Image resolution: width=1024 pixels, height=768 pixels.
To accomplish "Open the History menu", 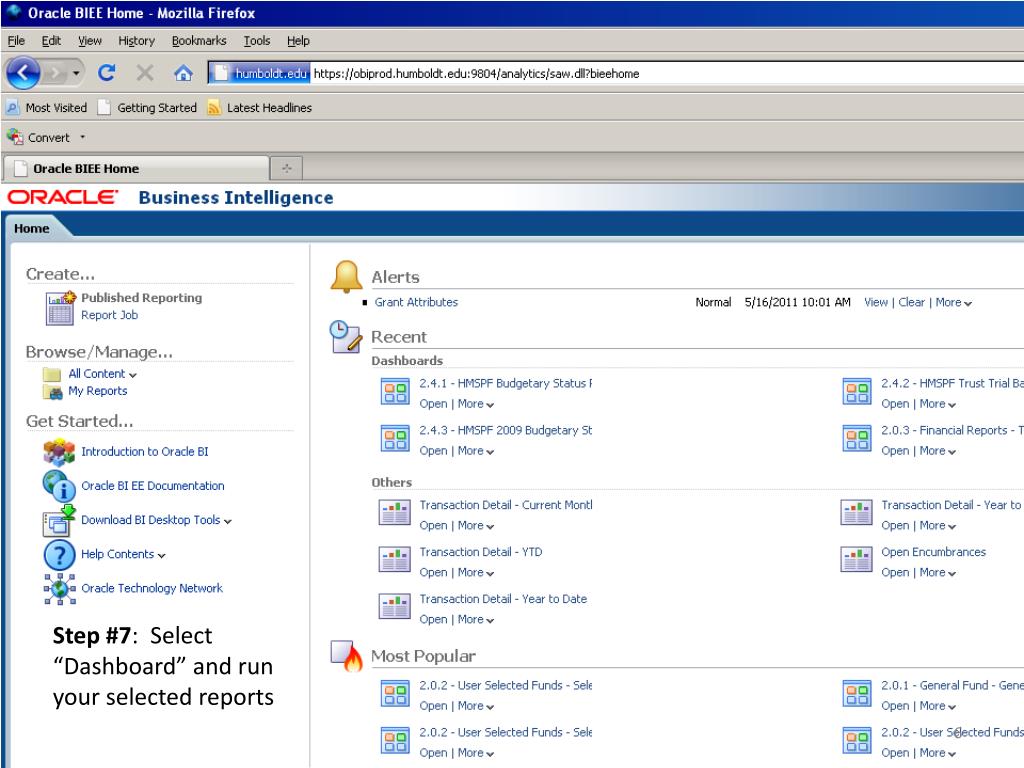I will (x=136, y=40).
